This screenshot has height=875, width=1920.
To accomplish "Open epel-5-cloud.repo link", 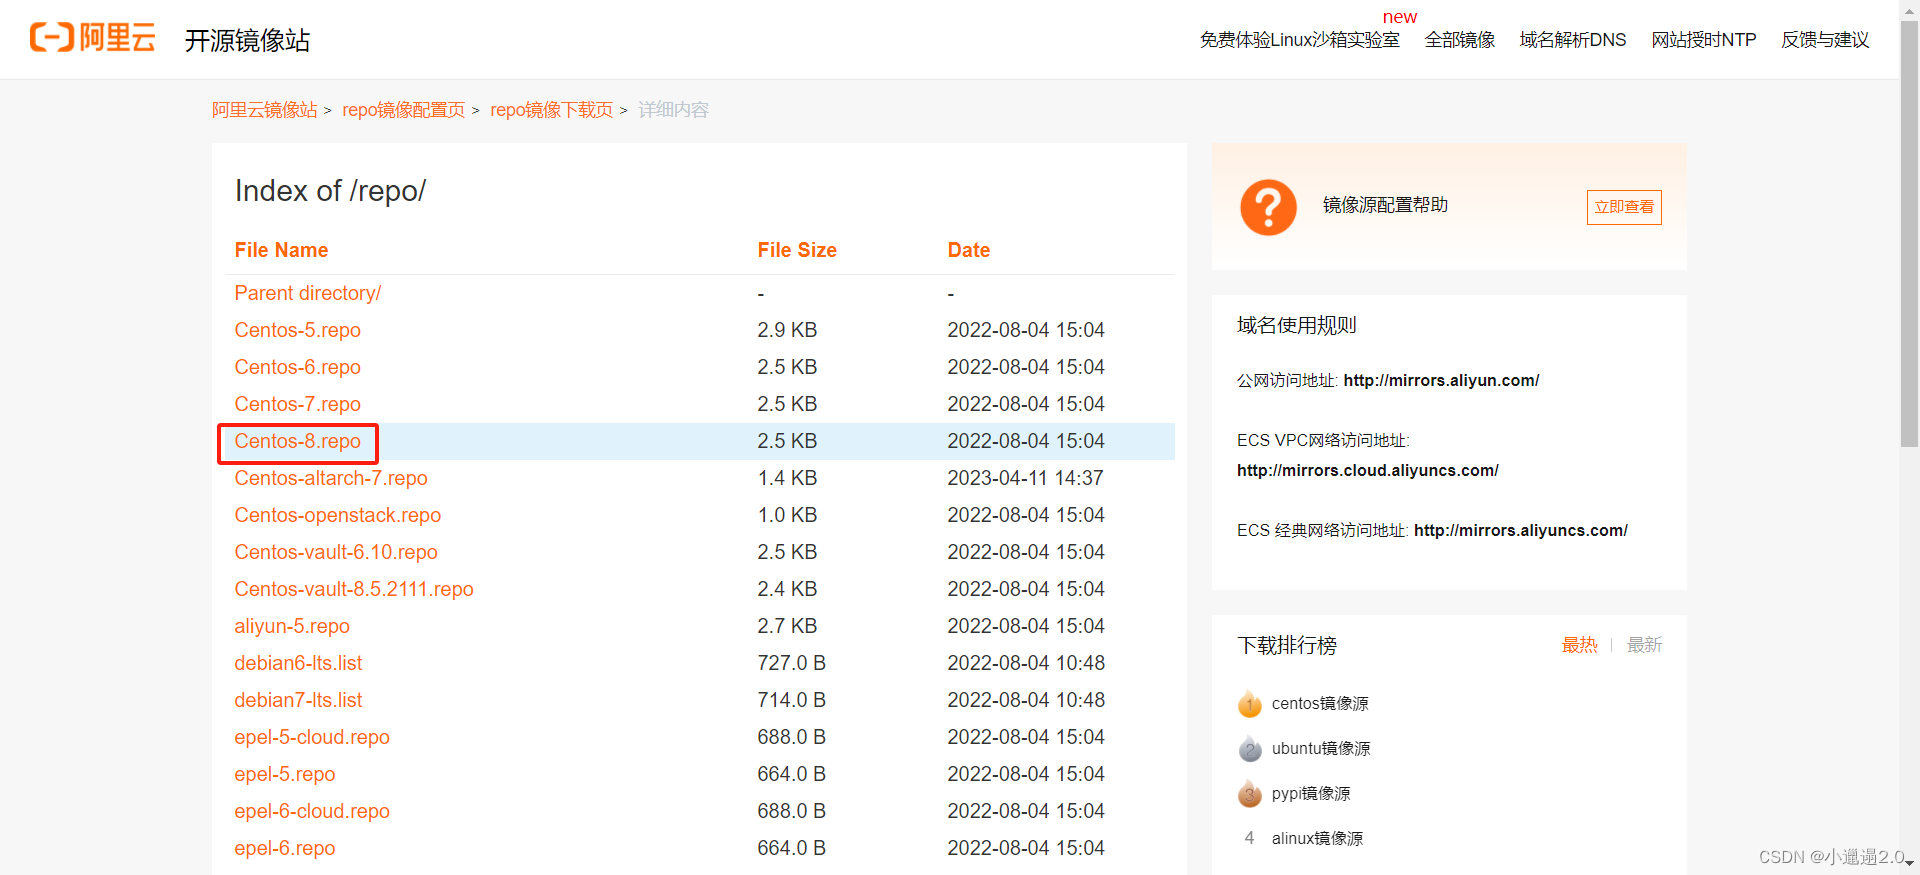I will (x=312, y=737).
